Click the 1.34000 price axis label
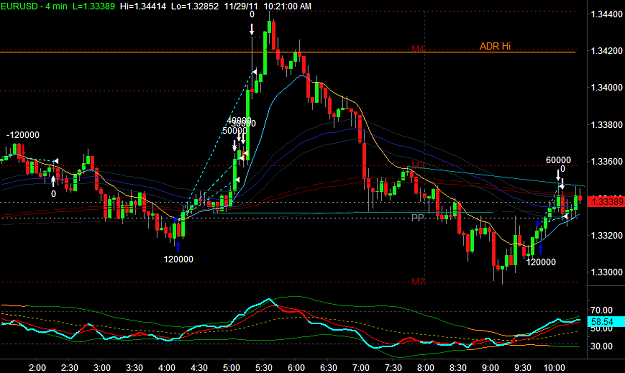This screenshot has width=625, height=373. click(607, 88)
